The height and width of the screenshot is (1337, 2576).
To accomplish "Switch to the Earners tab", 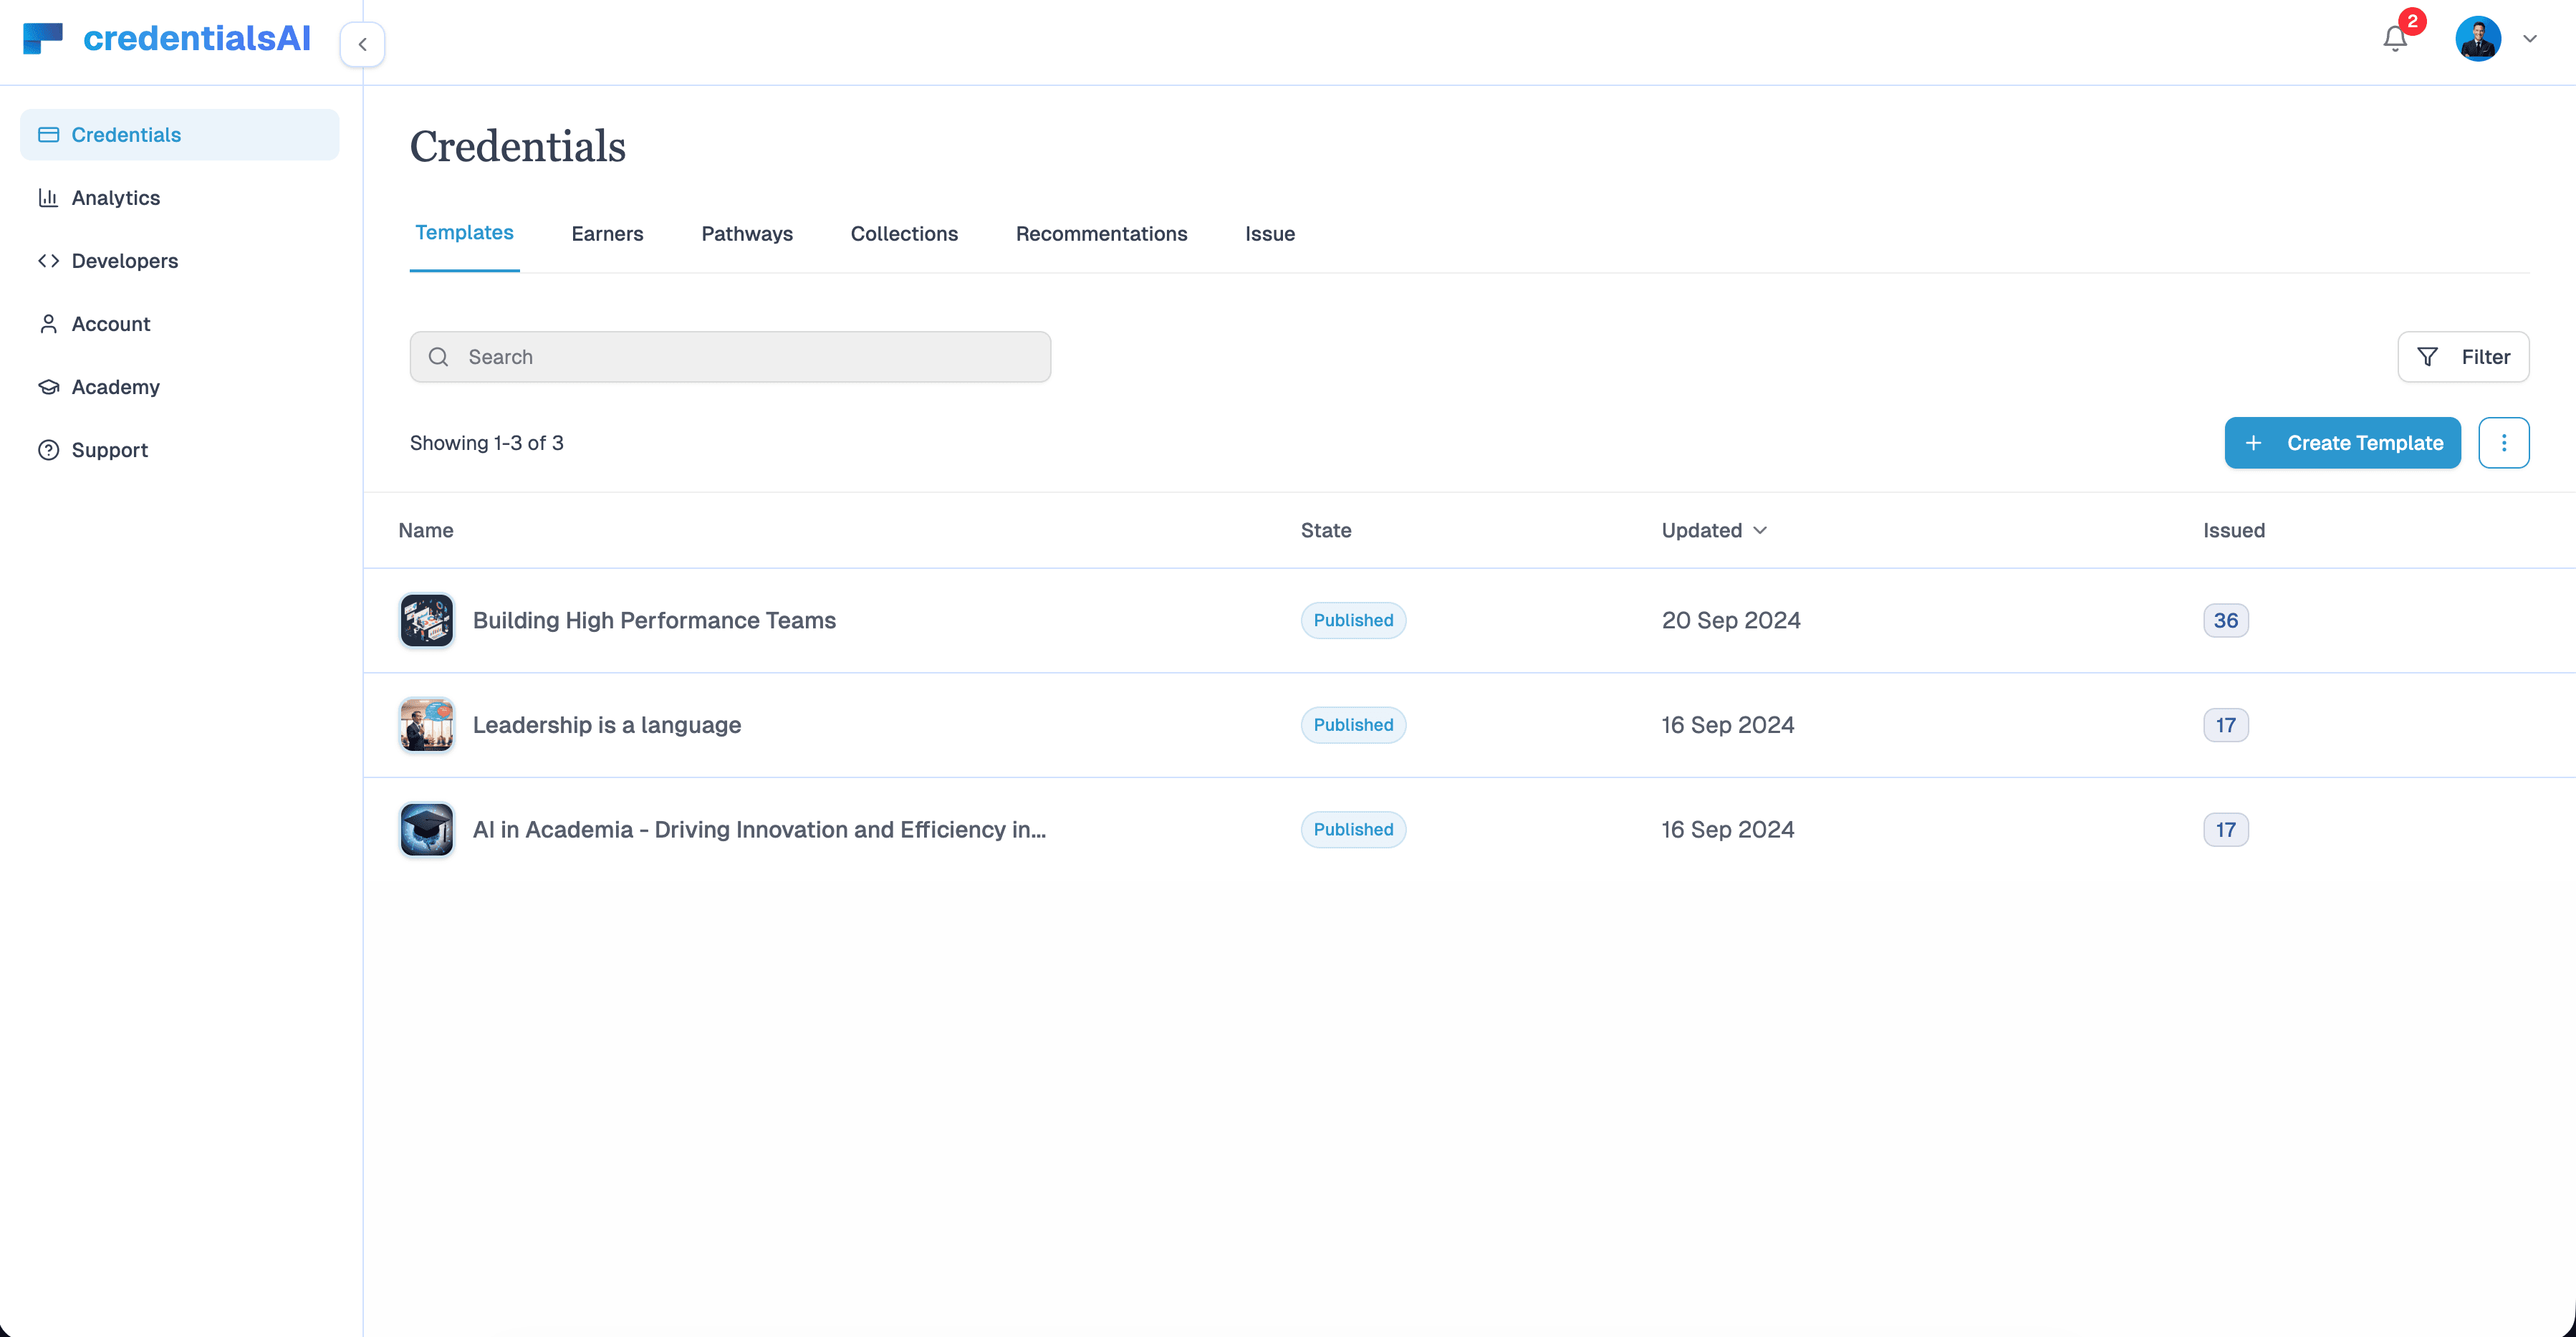I will [607, 233].
